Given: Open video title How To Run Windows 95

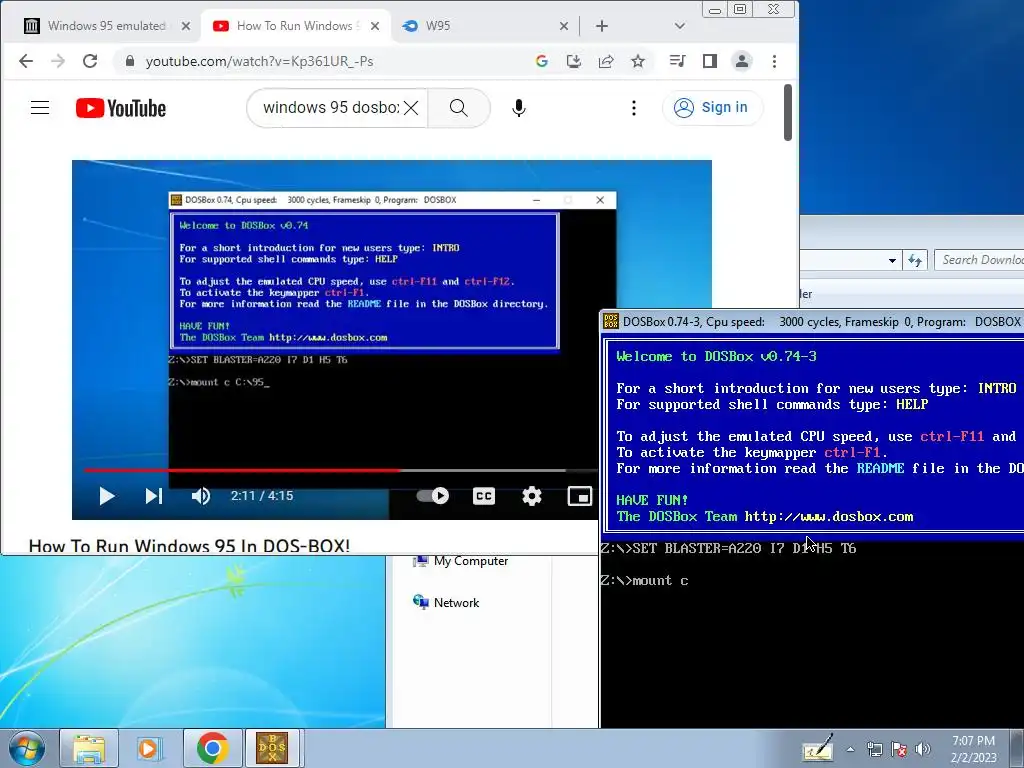Looking at the screenshot, I should point(189,546).
